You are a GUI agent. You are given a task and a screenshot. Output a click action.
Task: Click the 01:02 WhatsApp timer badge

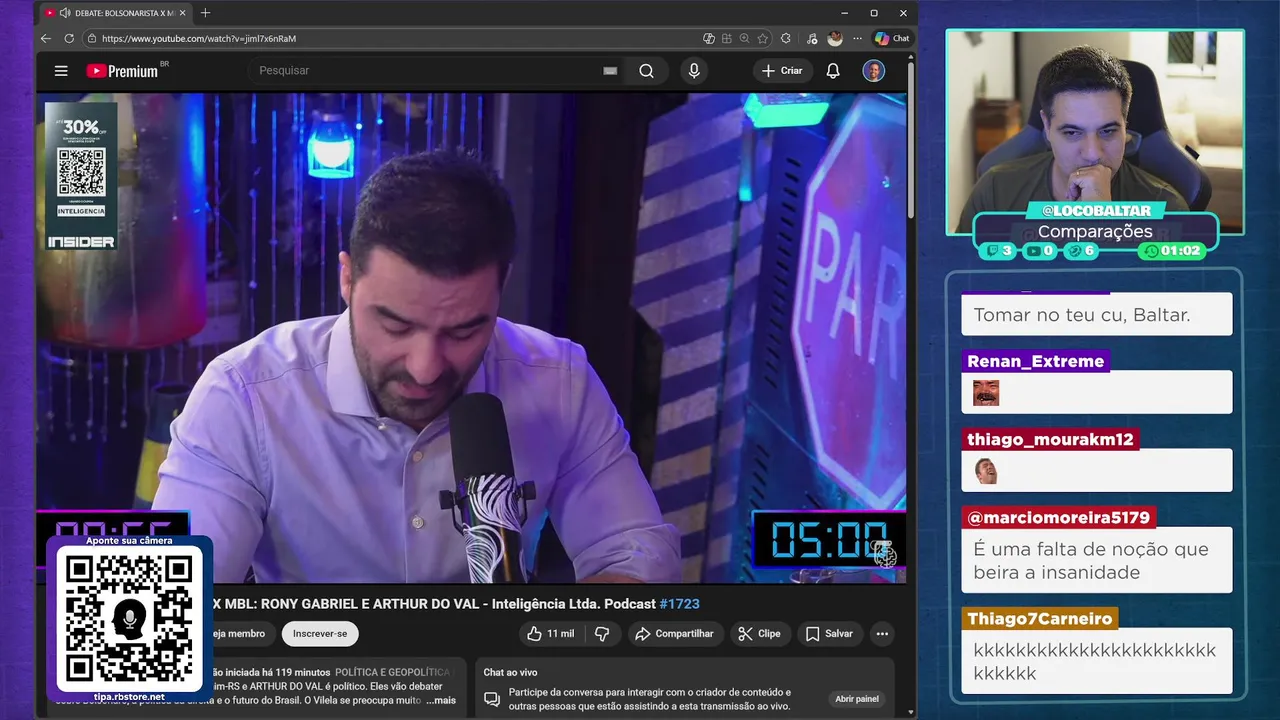pos(1171,251)
